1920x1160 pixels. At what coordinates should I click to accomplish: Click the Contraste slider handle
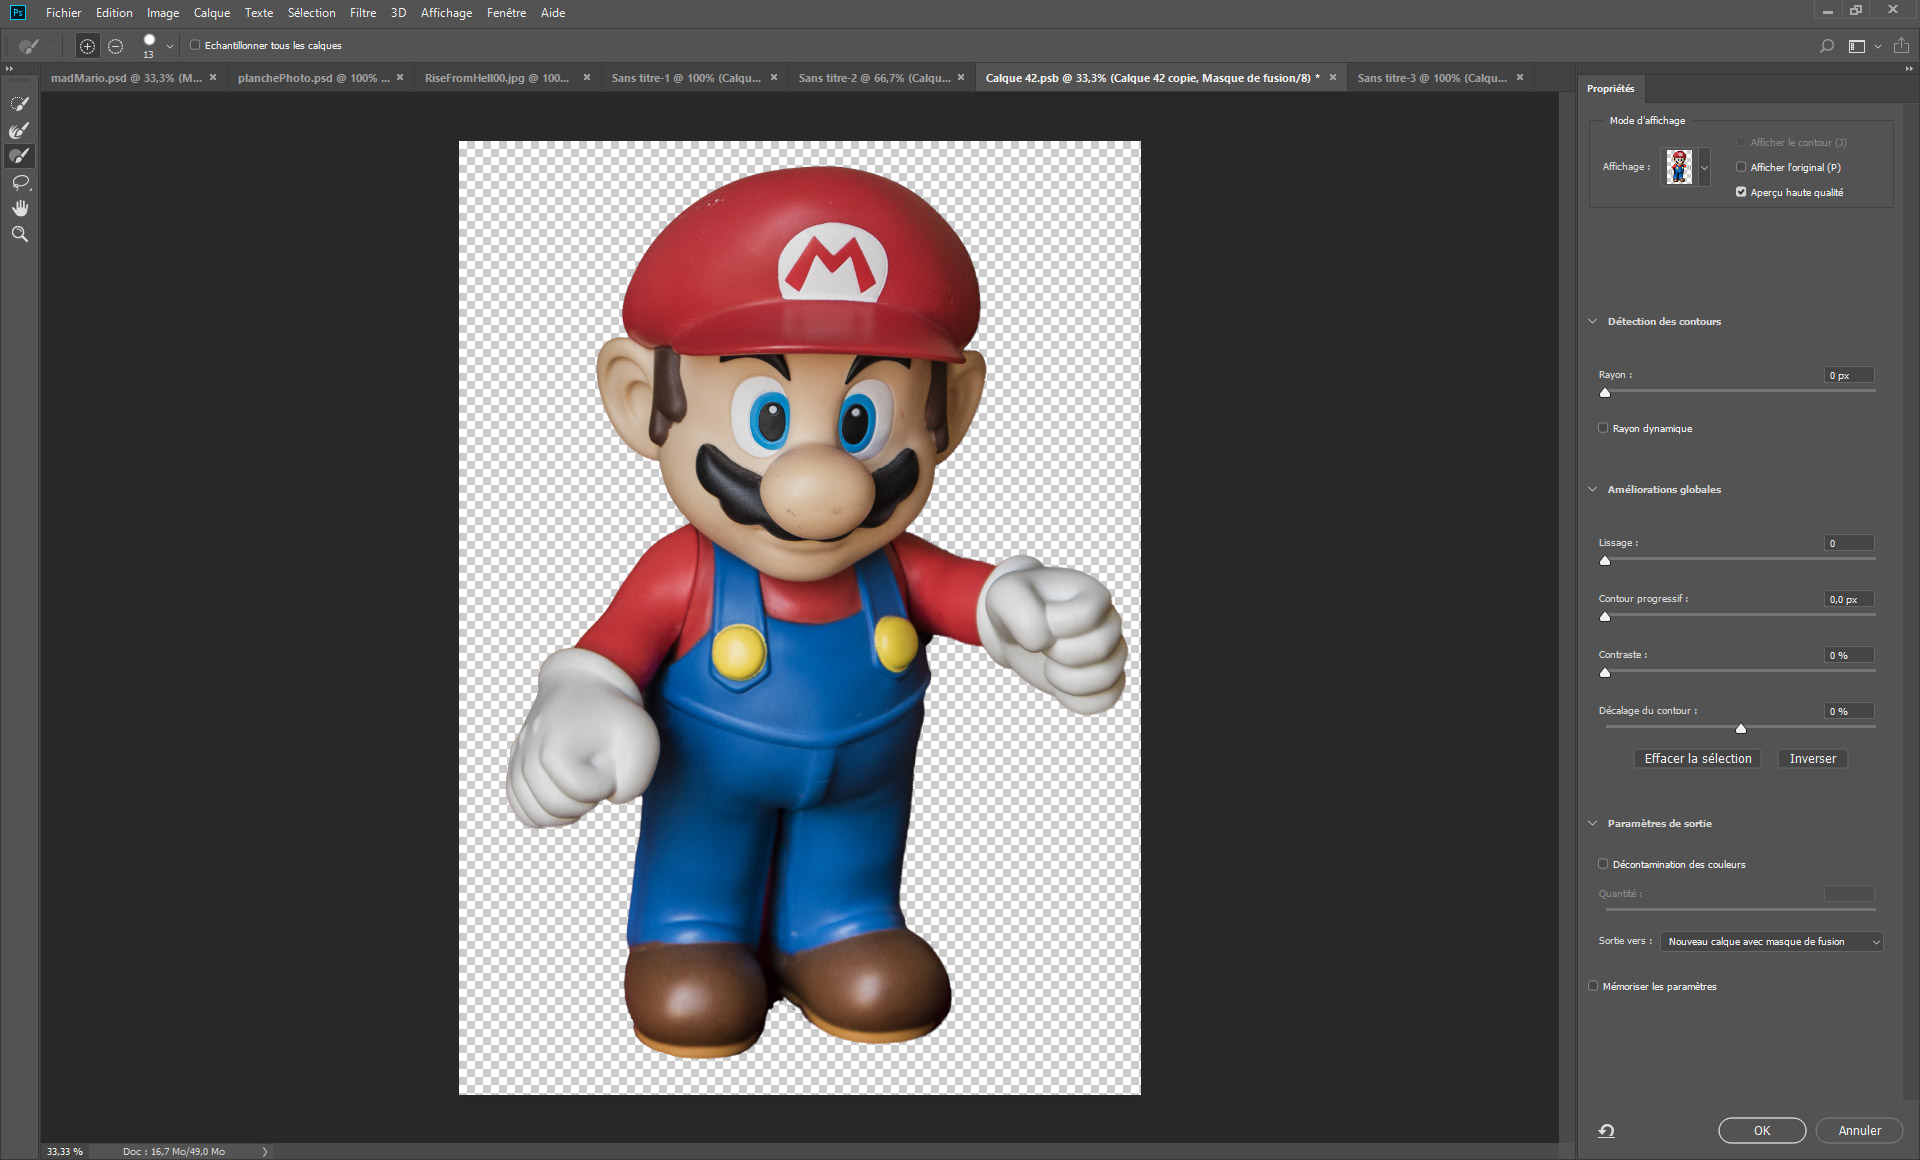1605,673
